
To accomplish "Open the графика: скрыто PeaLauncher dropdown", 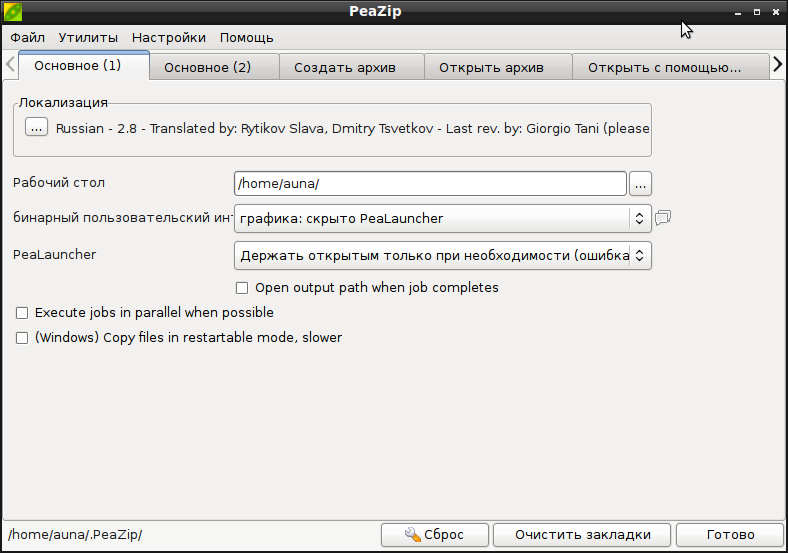I will (443, 218).
